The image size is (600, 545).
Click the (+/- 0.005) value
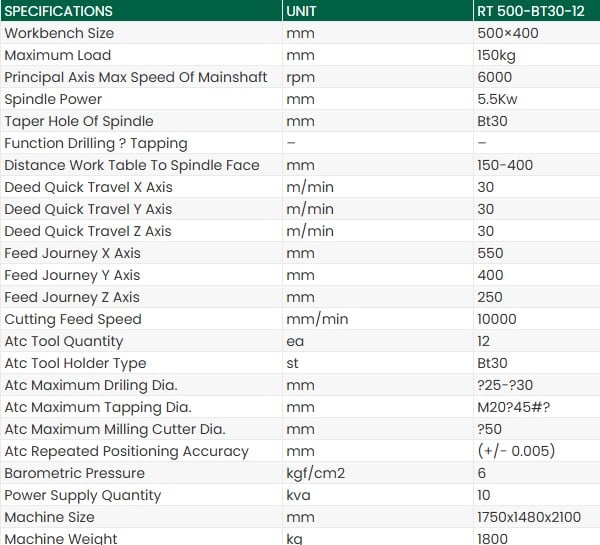516,451
